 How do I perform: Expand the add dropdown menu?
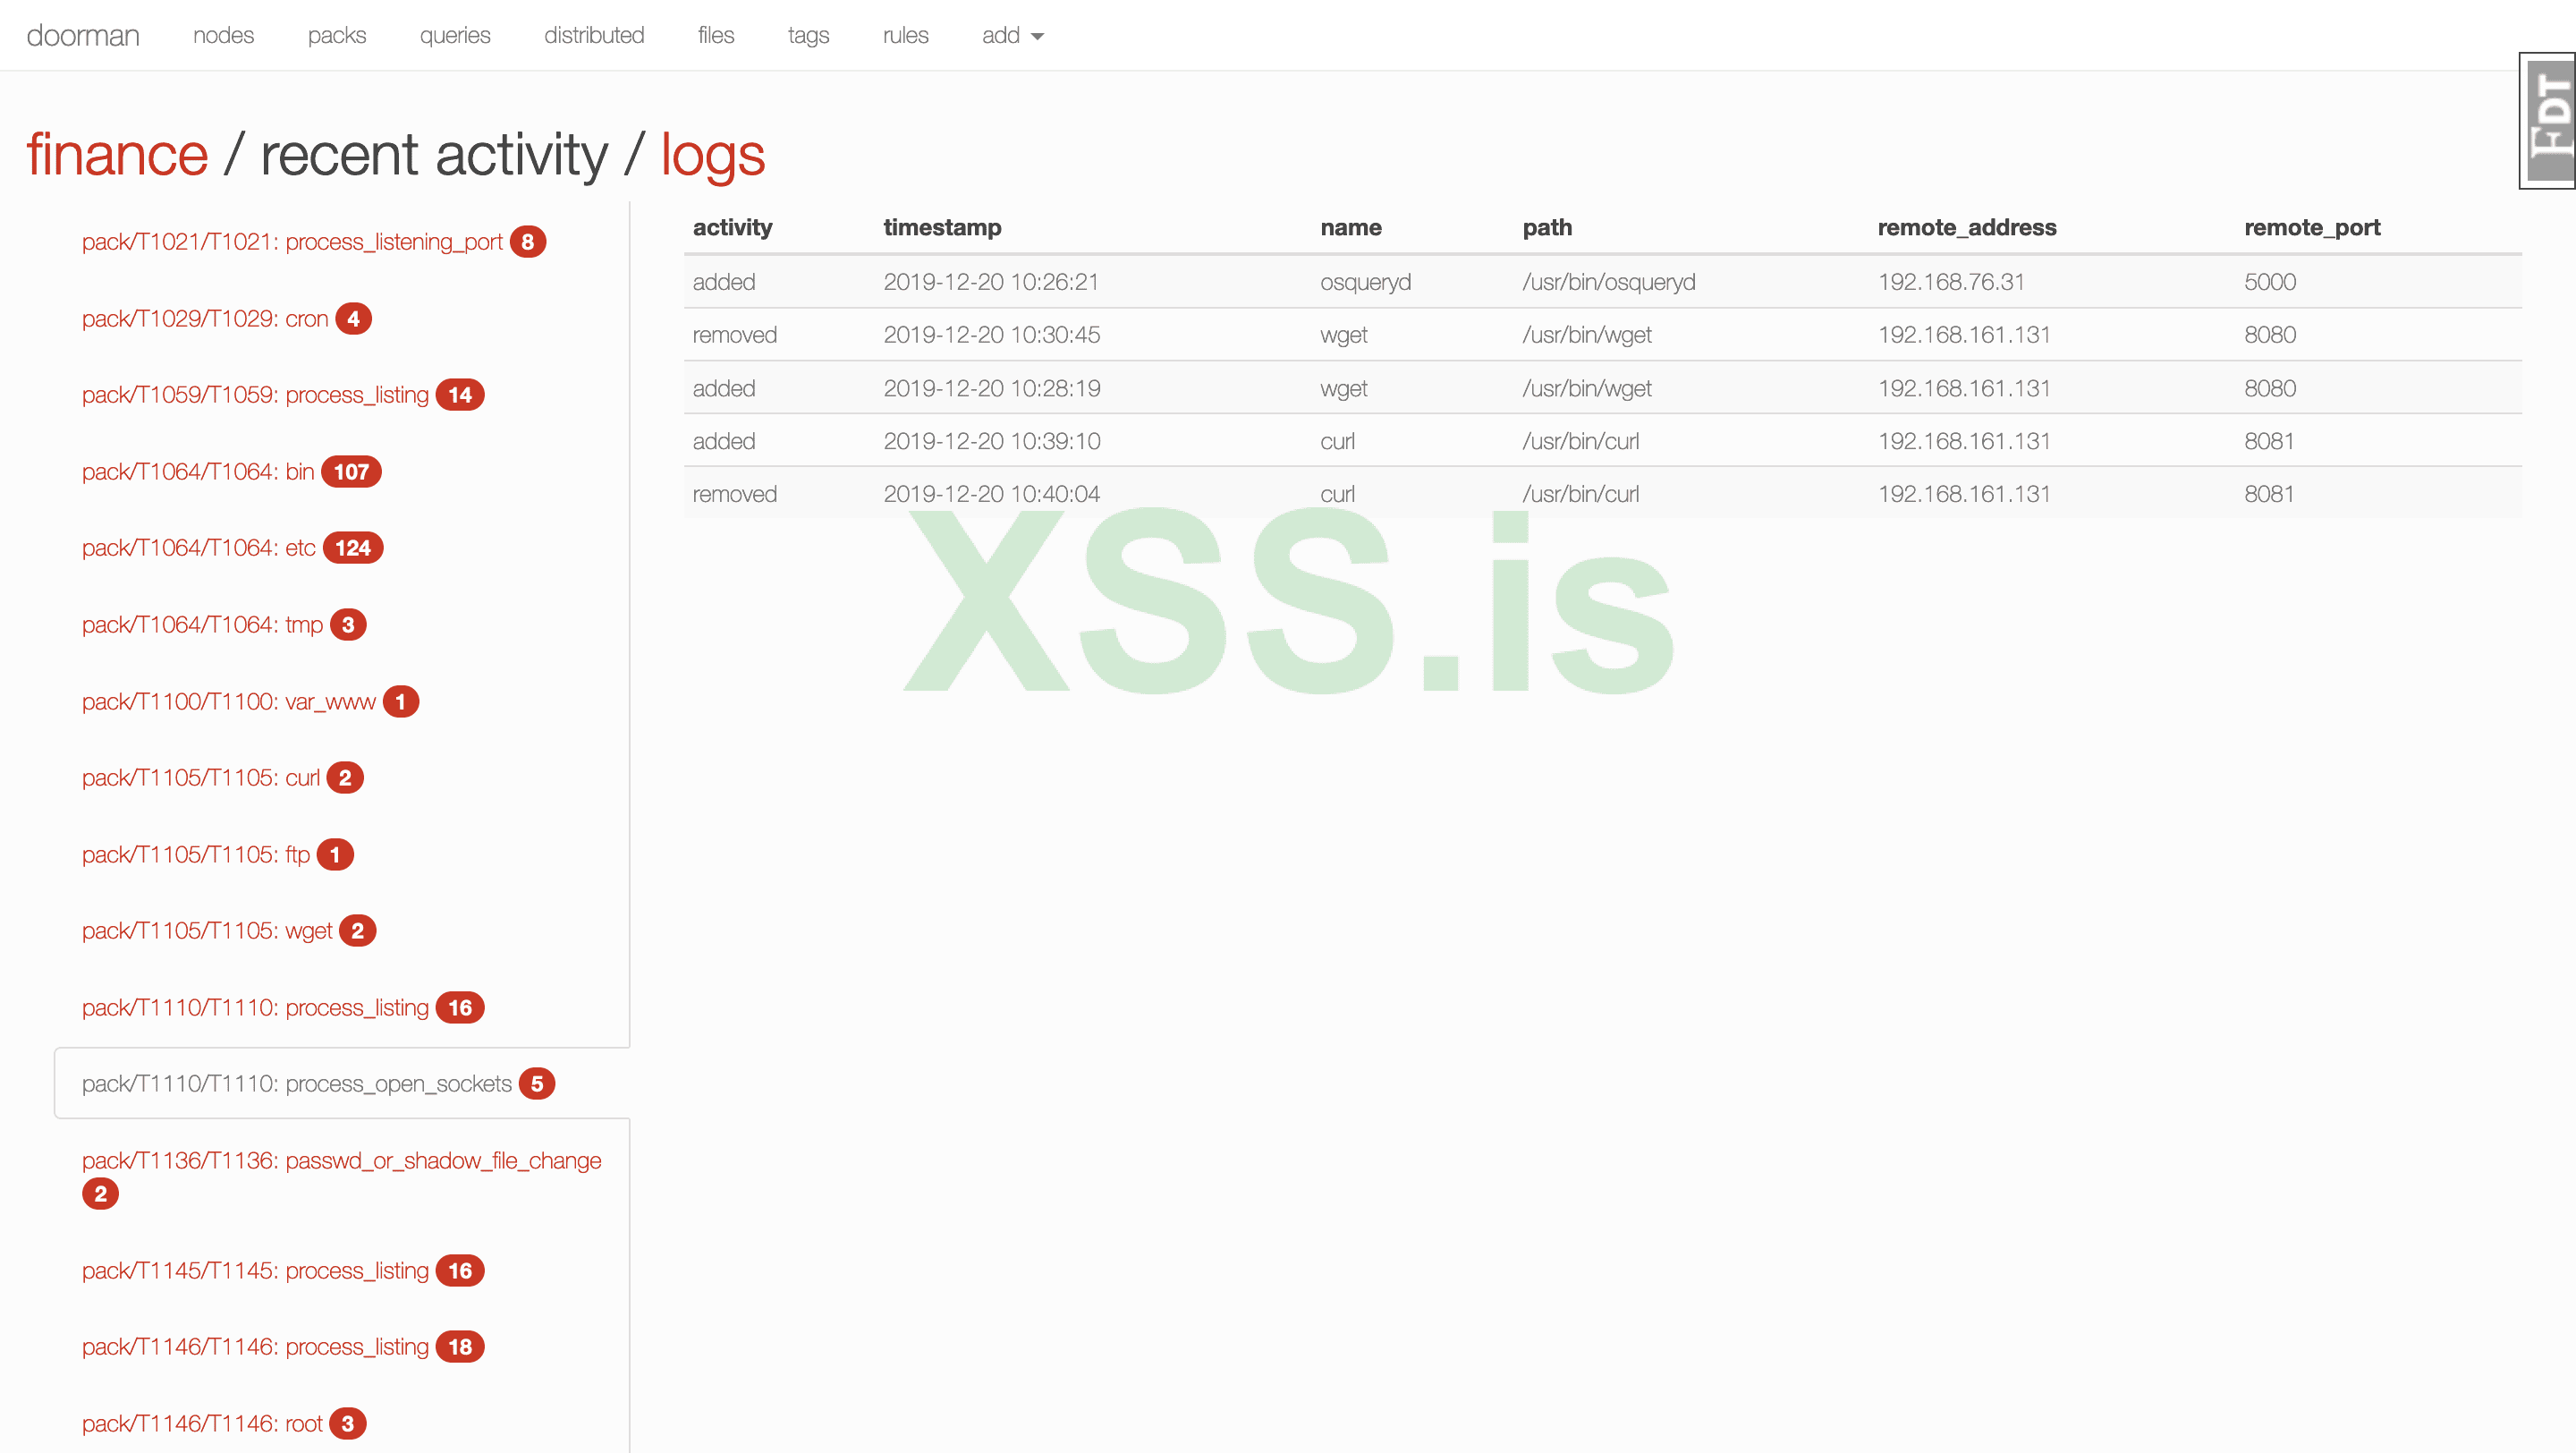click(1012, 35)
